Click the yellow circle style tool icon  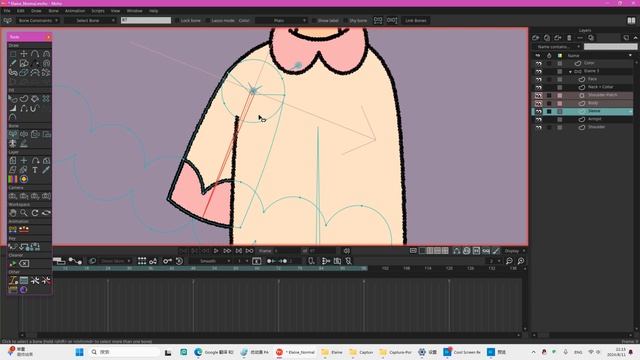tap(24, 179)
